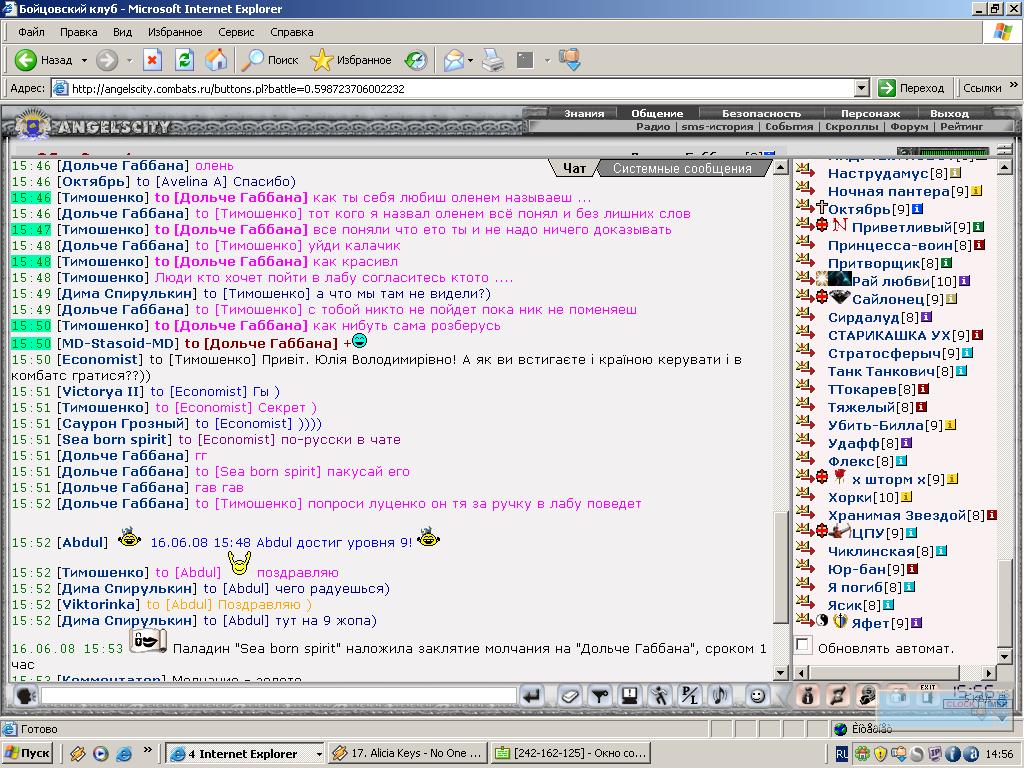Click into the chat message input field
The height and width of the screenshot is (768, 1024).
(x=280, y=696)
